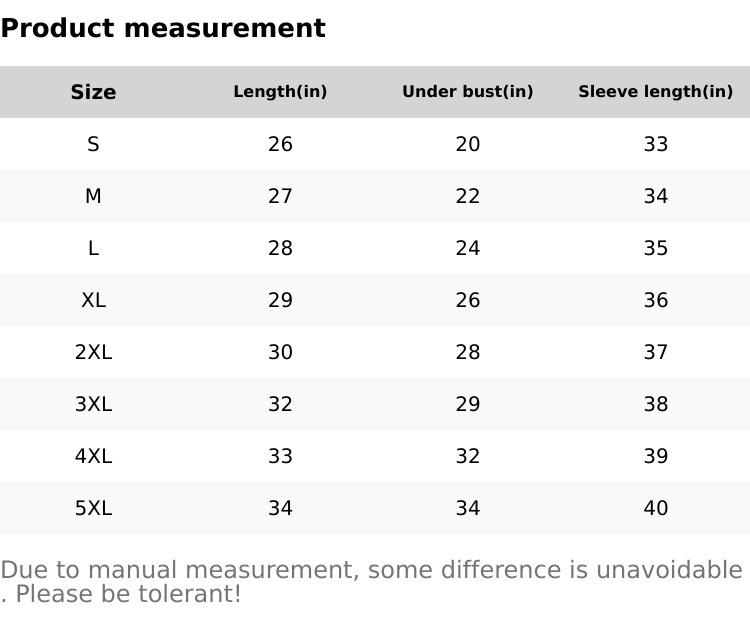Select the 3XL size row label
750x630 pixels.
(x=93, y=404)
